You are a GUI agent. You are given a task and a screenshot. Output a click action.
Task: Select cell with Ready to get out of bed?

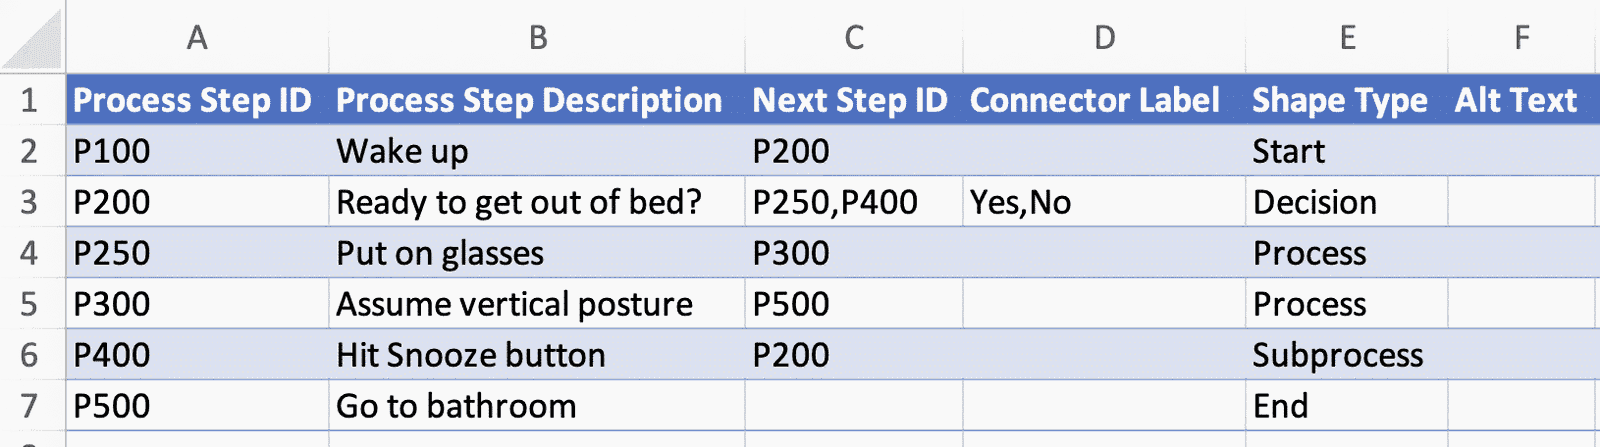pos(519,202)
